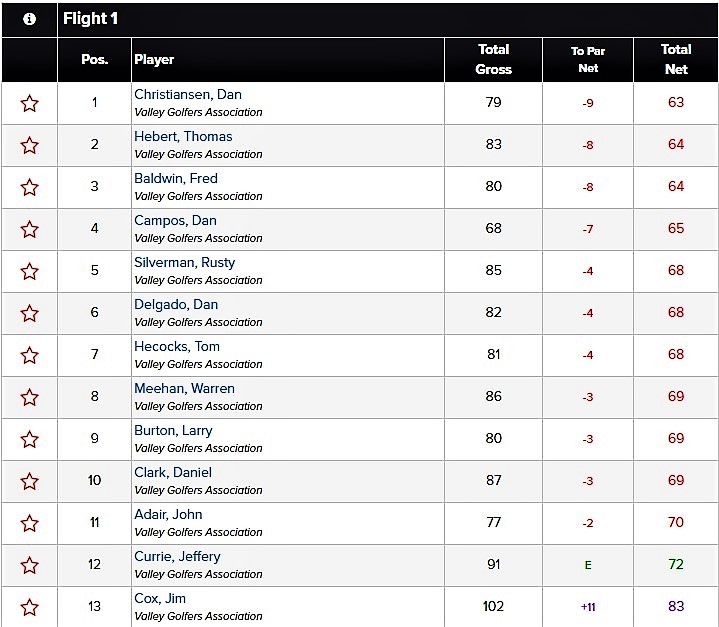
Task: Click the info icon beside Flight 1
Action: coord(29,19)
